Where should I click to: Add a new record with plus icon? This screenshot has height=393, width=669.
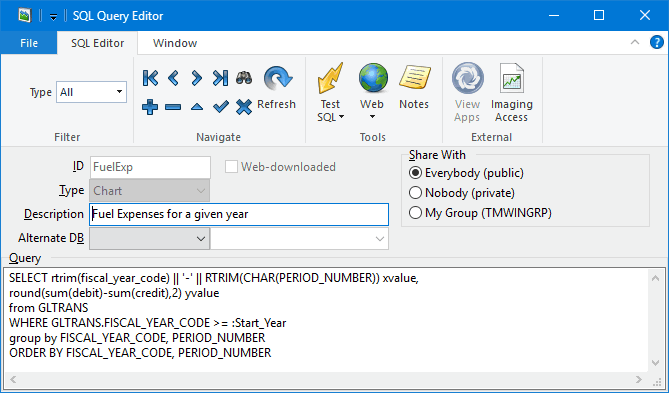pos(150,107)
